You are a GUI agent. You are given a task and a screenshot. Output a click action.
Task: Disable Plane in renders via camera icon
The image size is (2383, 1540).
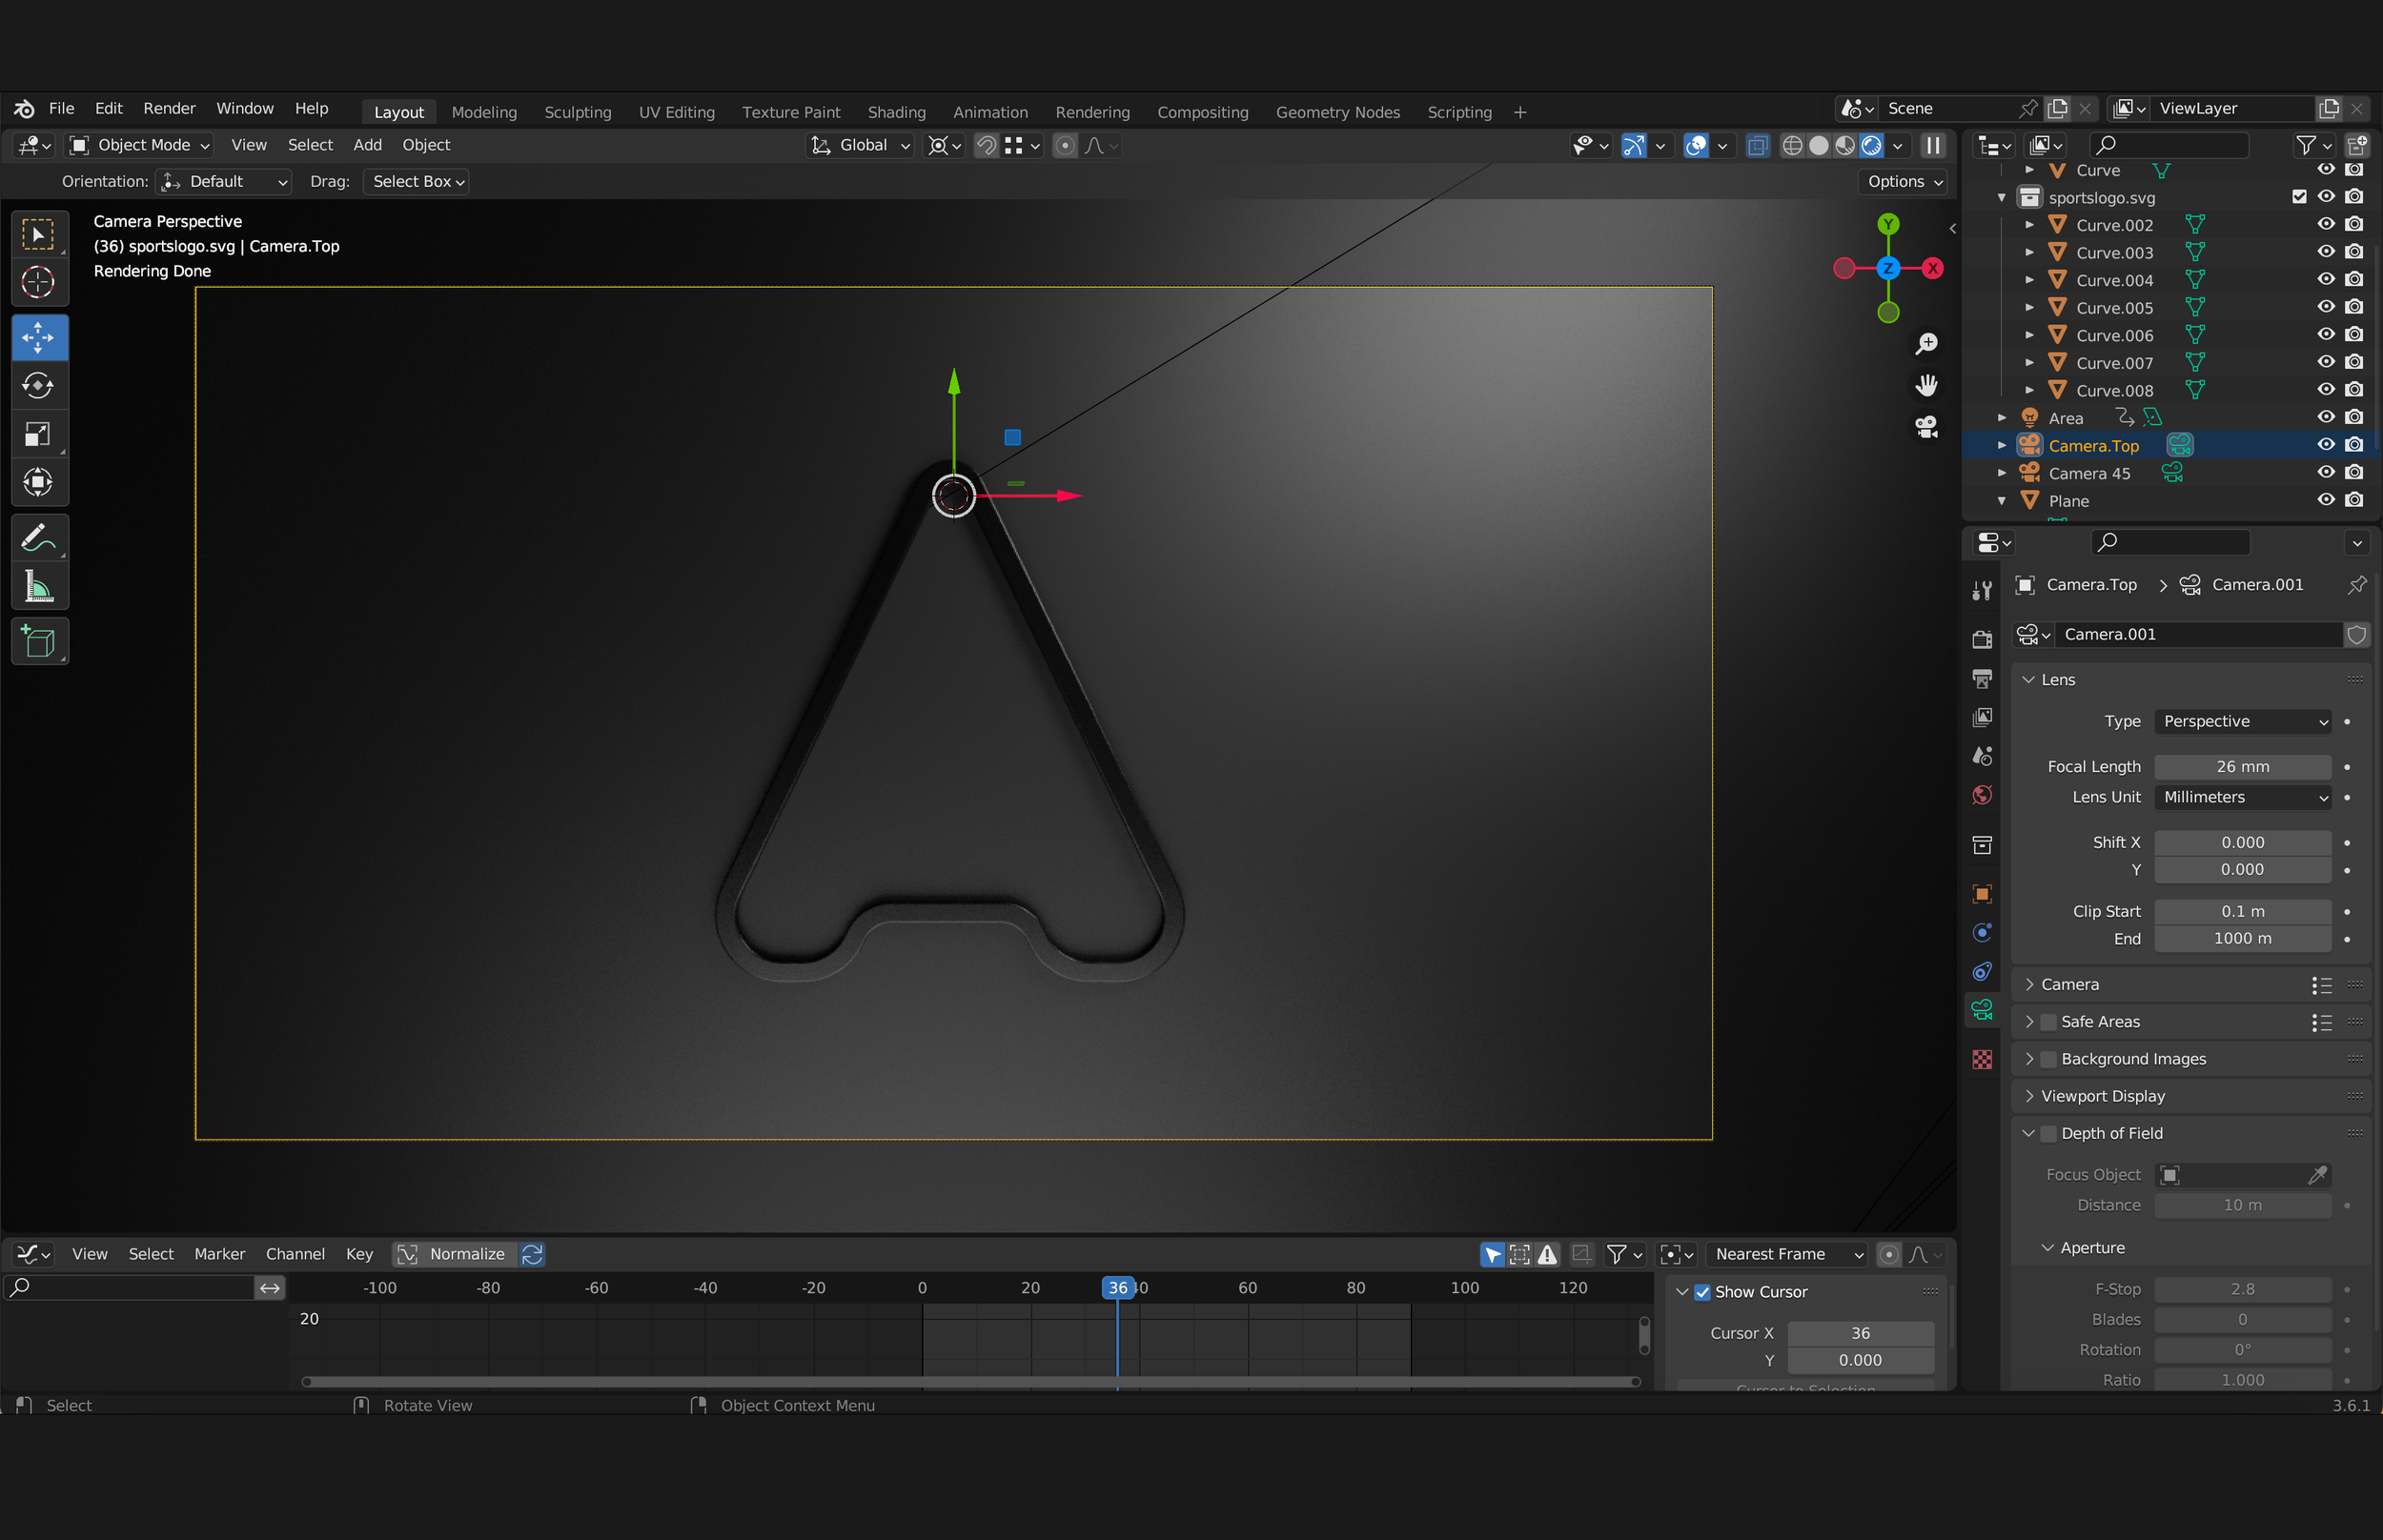pos(2354,500)
